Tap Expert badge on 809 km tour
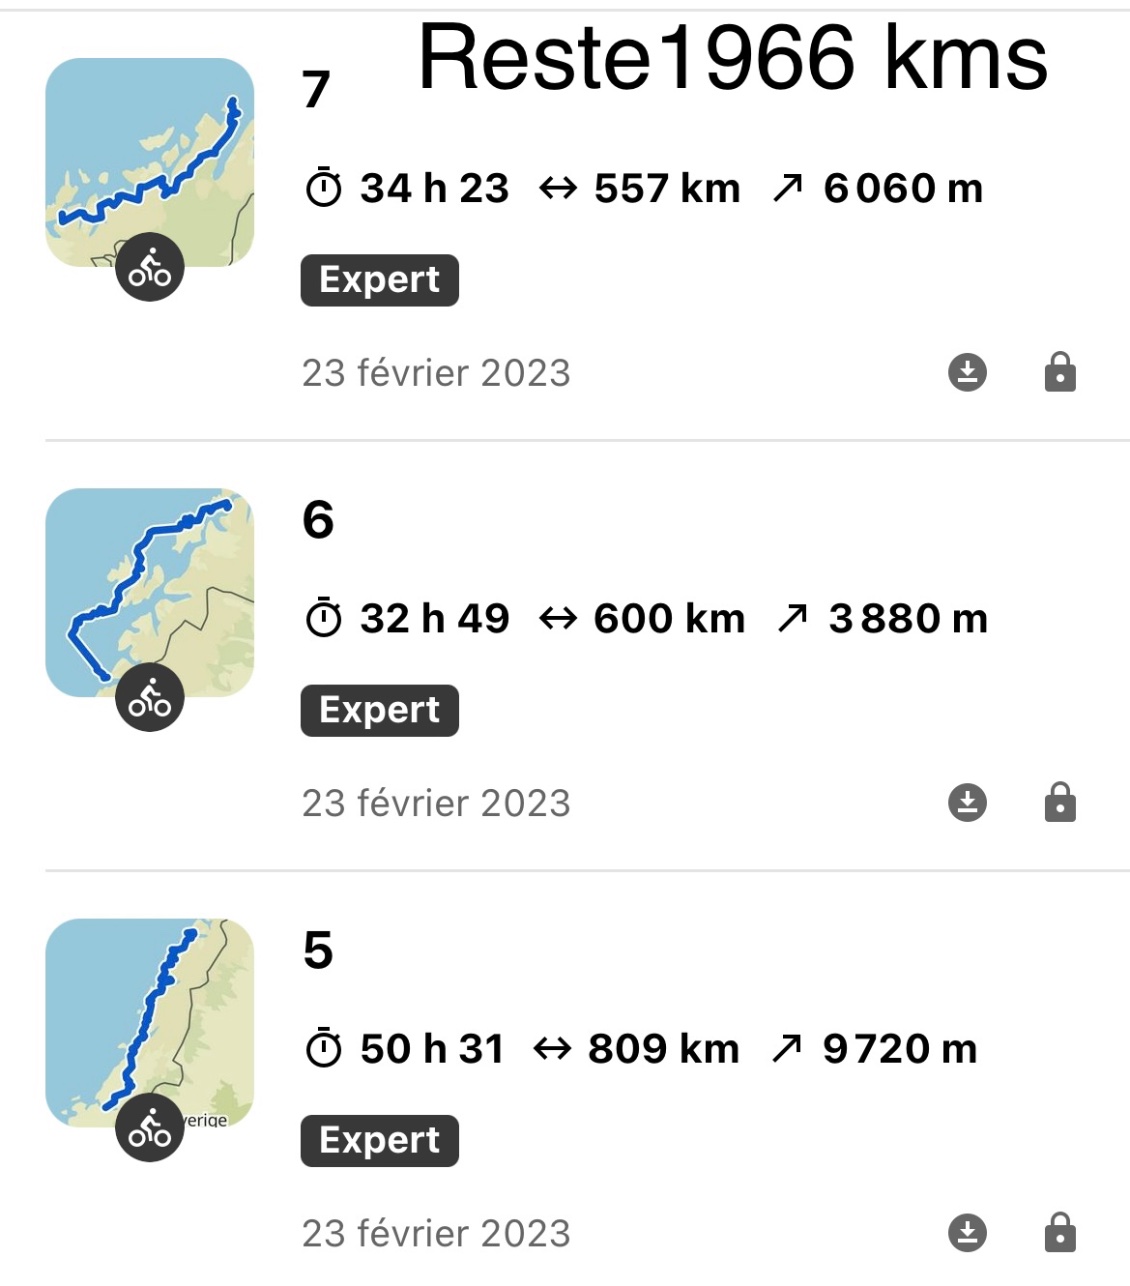Image resolution: width=1130 pixels, height=1286 pixels. (380, 1140)
